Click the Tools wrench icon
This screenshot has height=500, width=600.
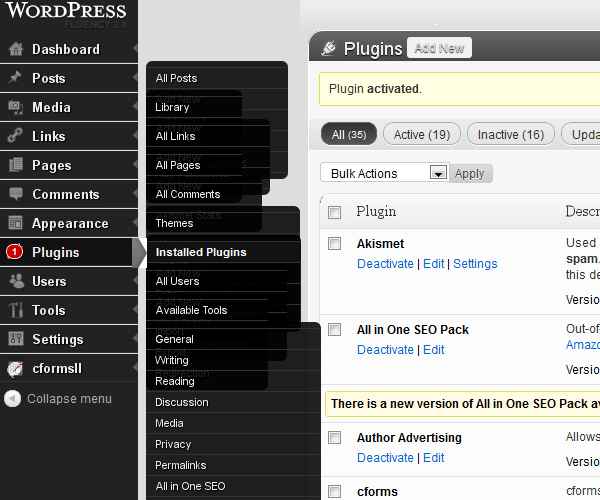pos(16,310)
